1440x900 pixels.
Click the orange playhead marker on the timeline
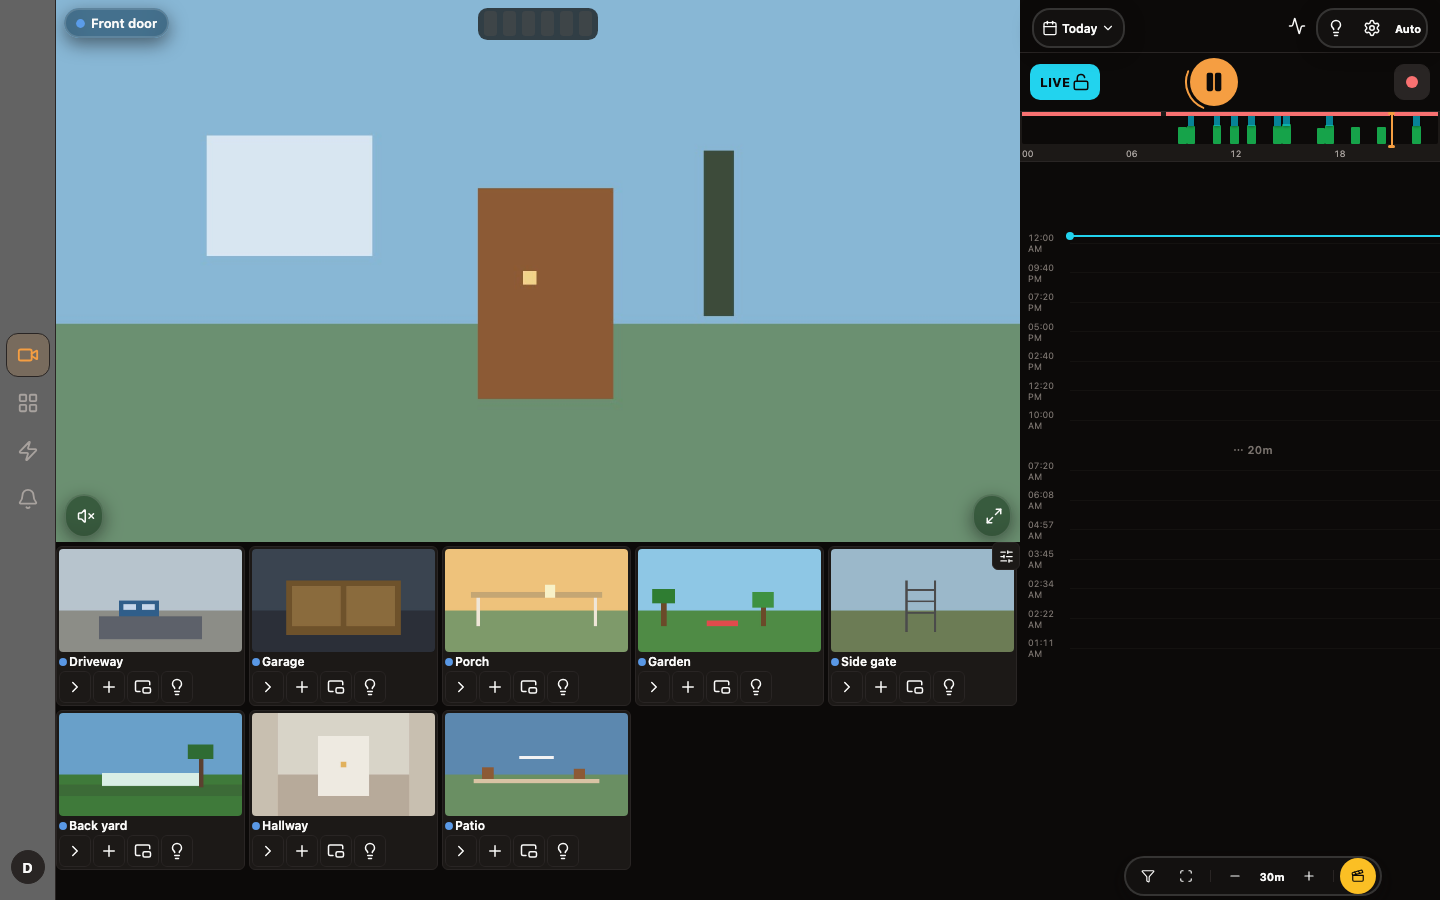point(1391,131)
